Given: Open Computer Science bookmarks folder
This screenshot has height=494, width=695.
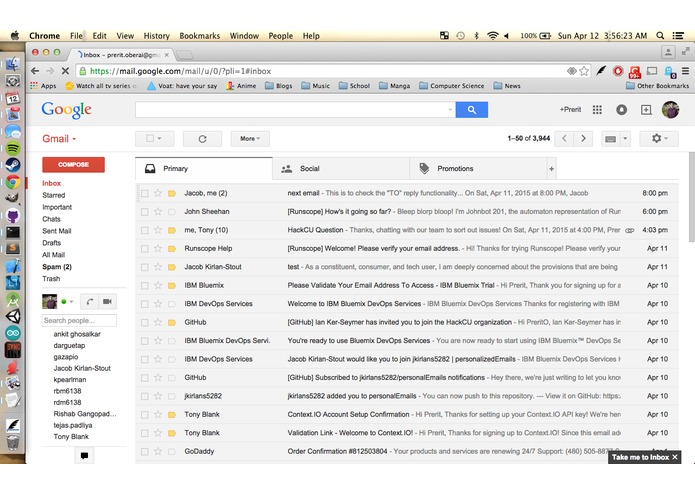Looking at the screenshot, I should (x=452, y=86).
